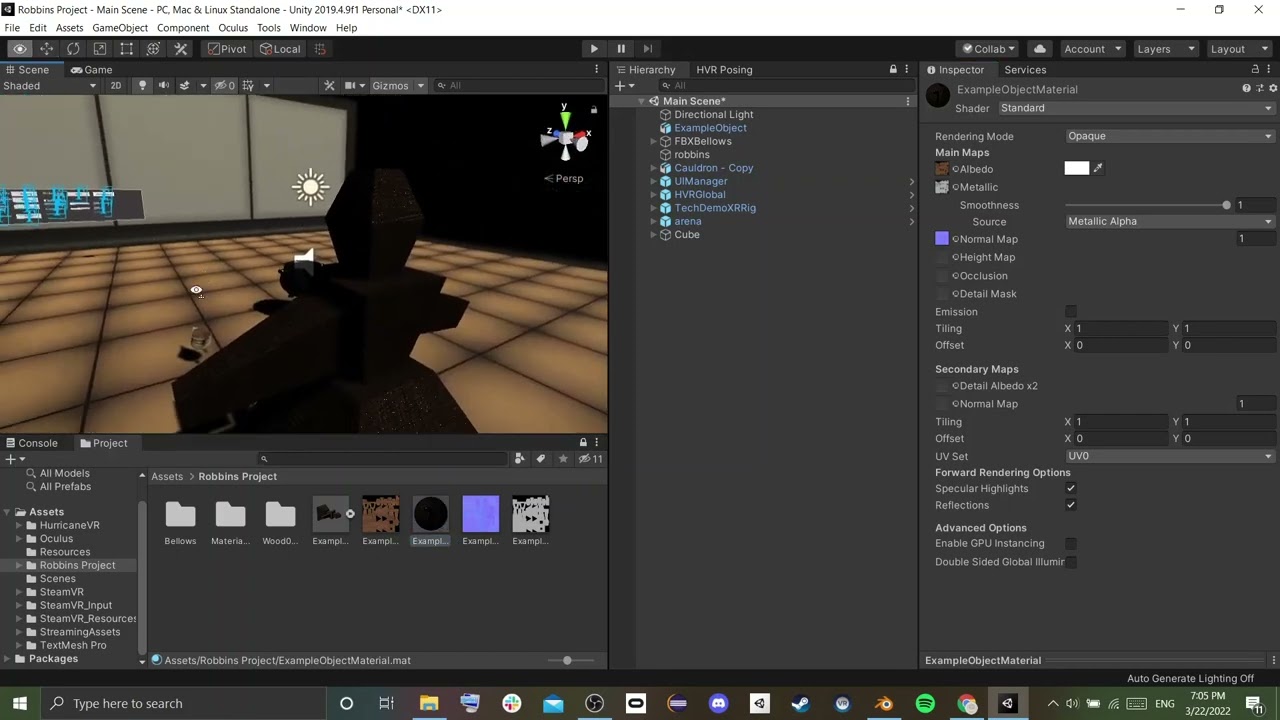Switch to the HVR Posing tab
1280x720 pixels.
point(724,70)
